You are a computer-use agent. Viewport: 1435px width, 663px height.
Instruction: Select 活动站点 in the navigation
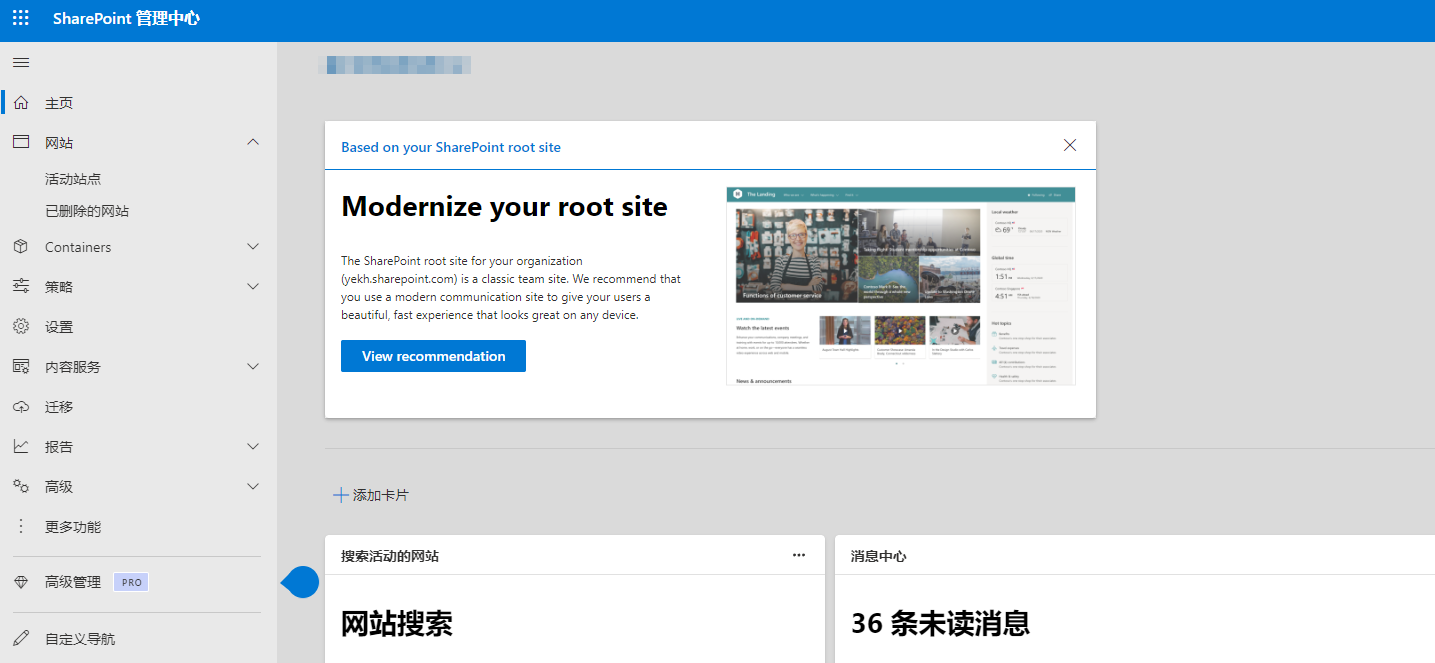tap(73, 179)
